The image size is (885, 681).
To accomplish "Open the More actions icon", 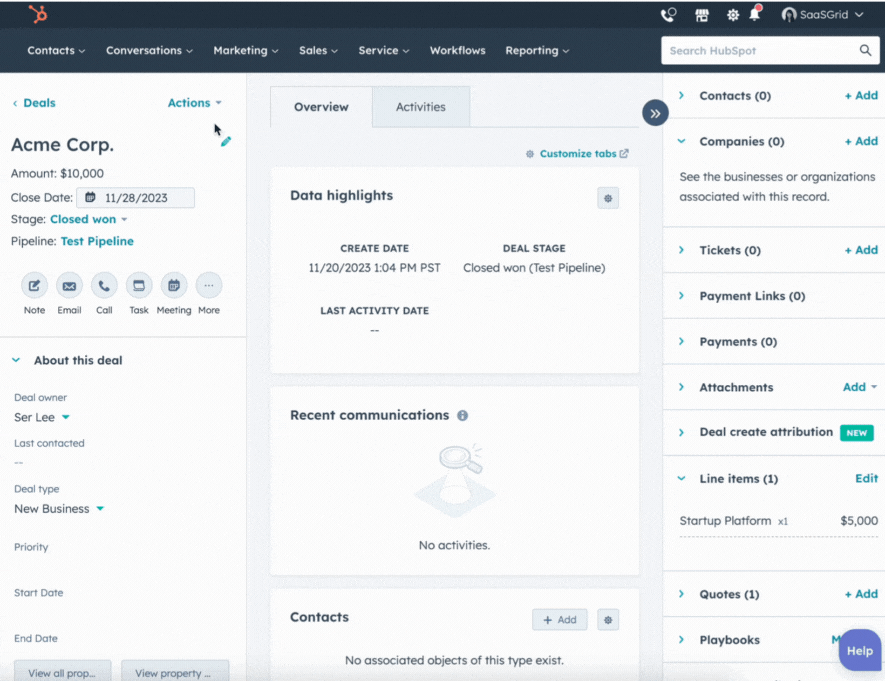I will (208, 285).
